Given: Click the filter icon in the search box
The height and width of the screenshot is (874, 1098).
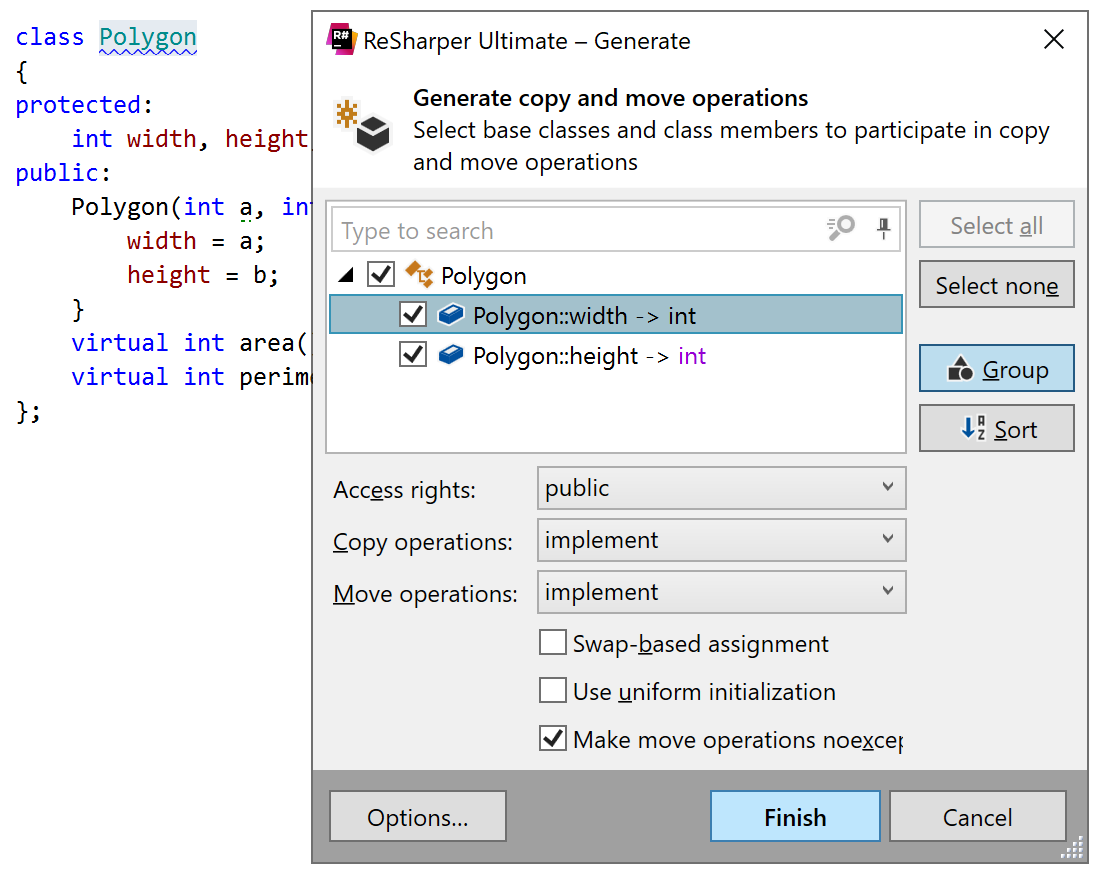Looking at the screenshot, I should coord(840,230).
